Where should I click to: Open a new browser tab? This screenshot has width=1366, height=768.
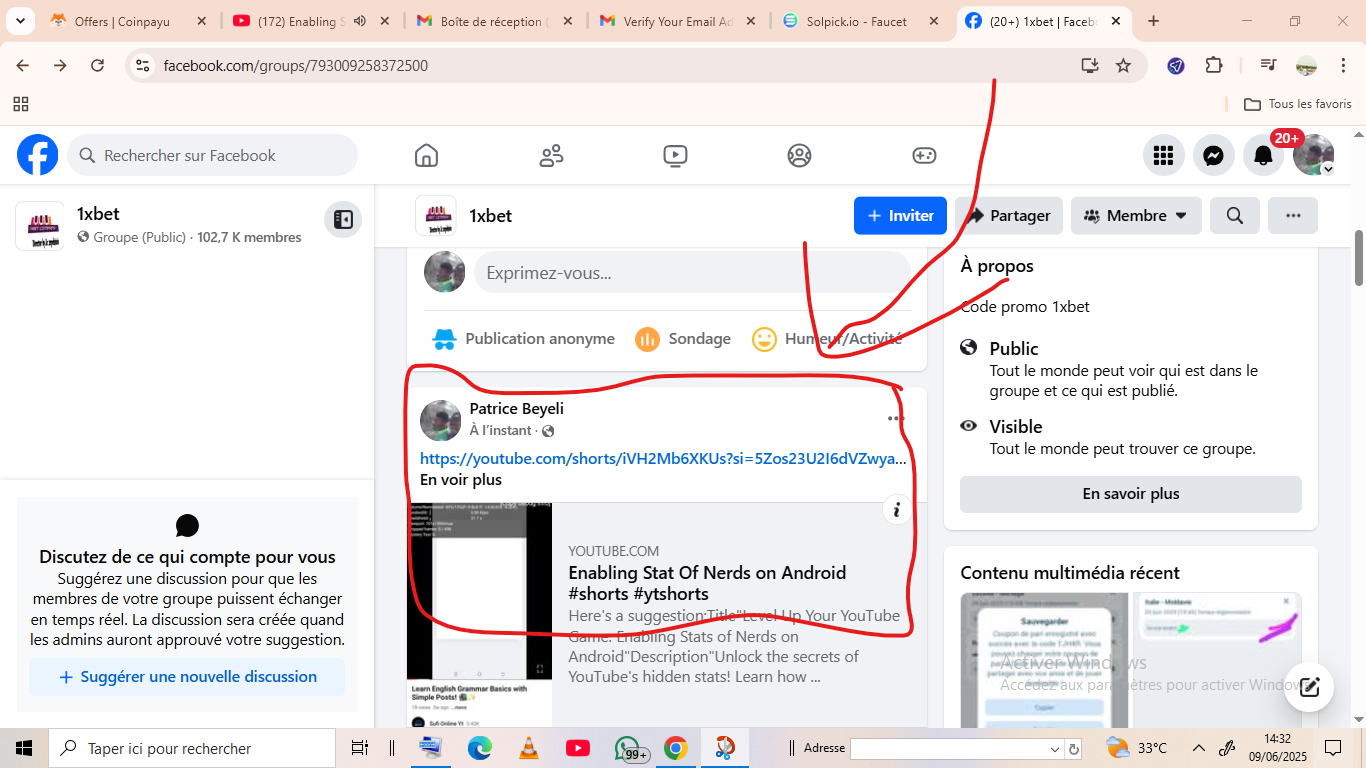1153,21
